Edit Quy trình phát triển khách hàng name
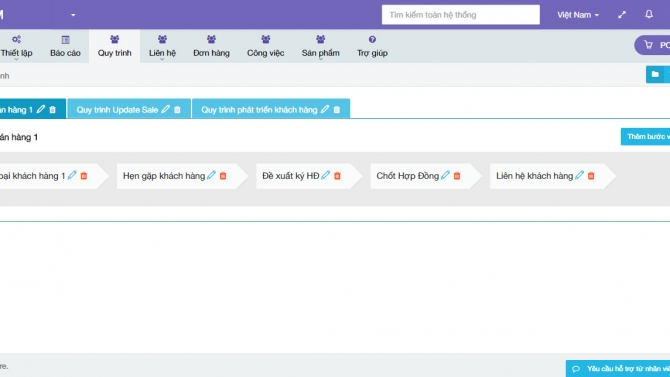This screenshot has width=670, height=377. [x=325, y=109]
